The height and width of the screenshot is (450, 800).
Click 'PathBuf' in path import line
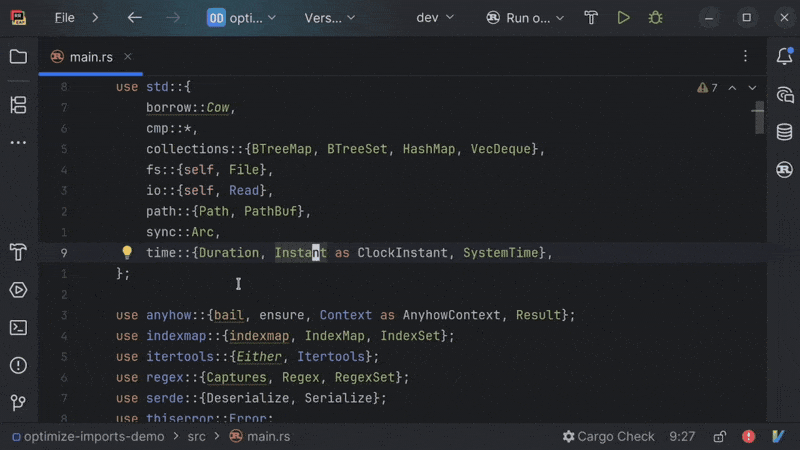270,211
